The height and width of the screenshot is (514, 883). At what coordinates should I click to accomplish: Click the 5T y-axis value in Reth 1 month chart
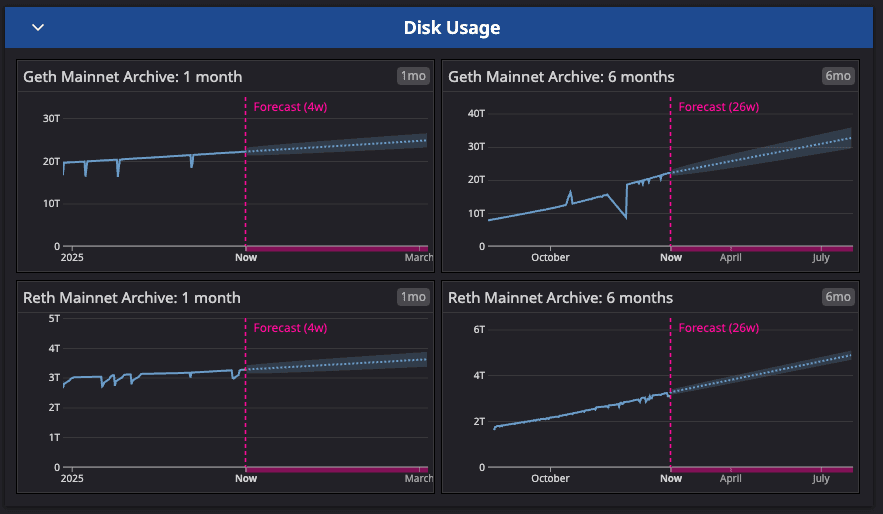(54, 319)
